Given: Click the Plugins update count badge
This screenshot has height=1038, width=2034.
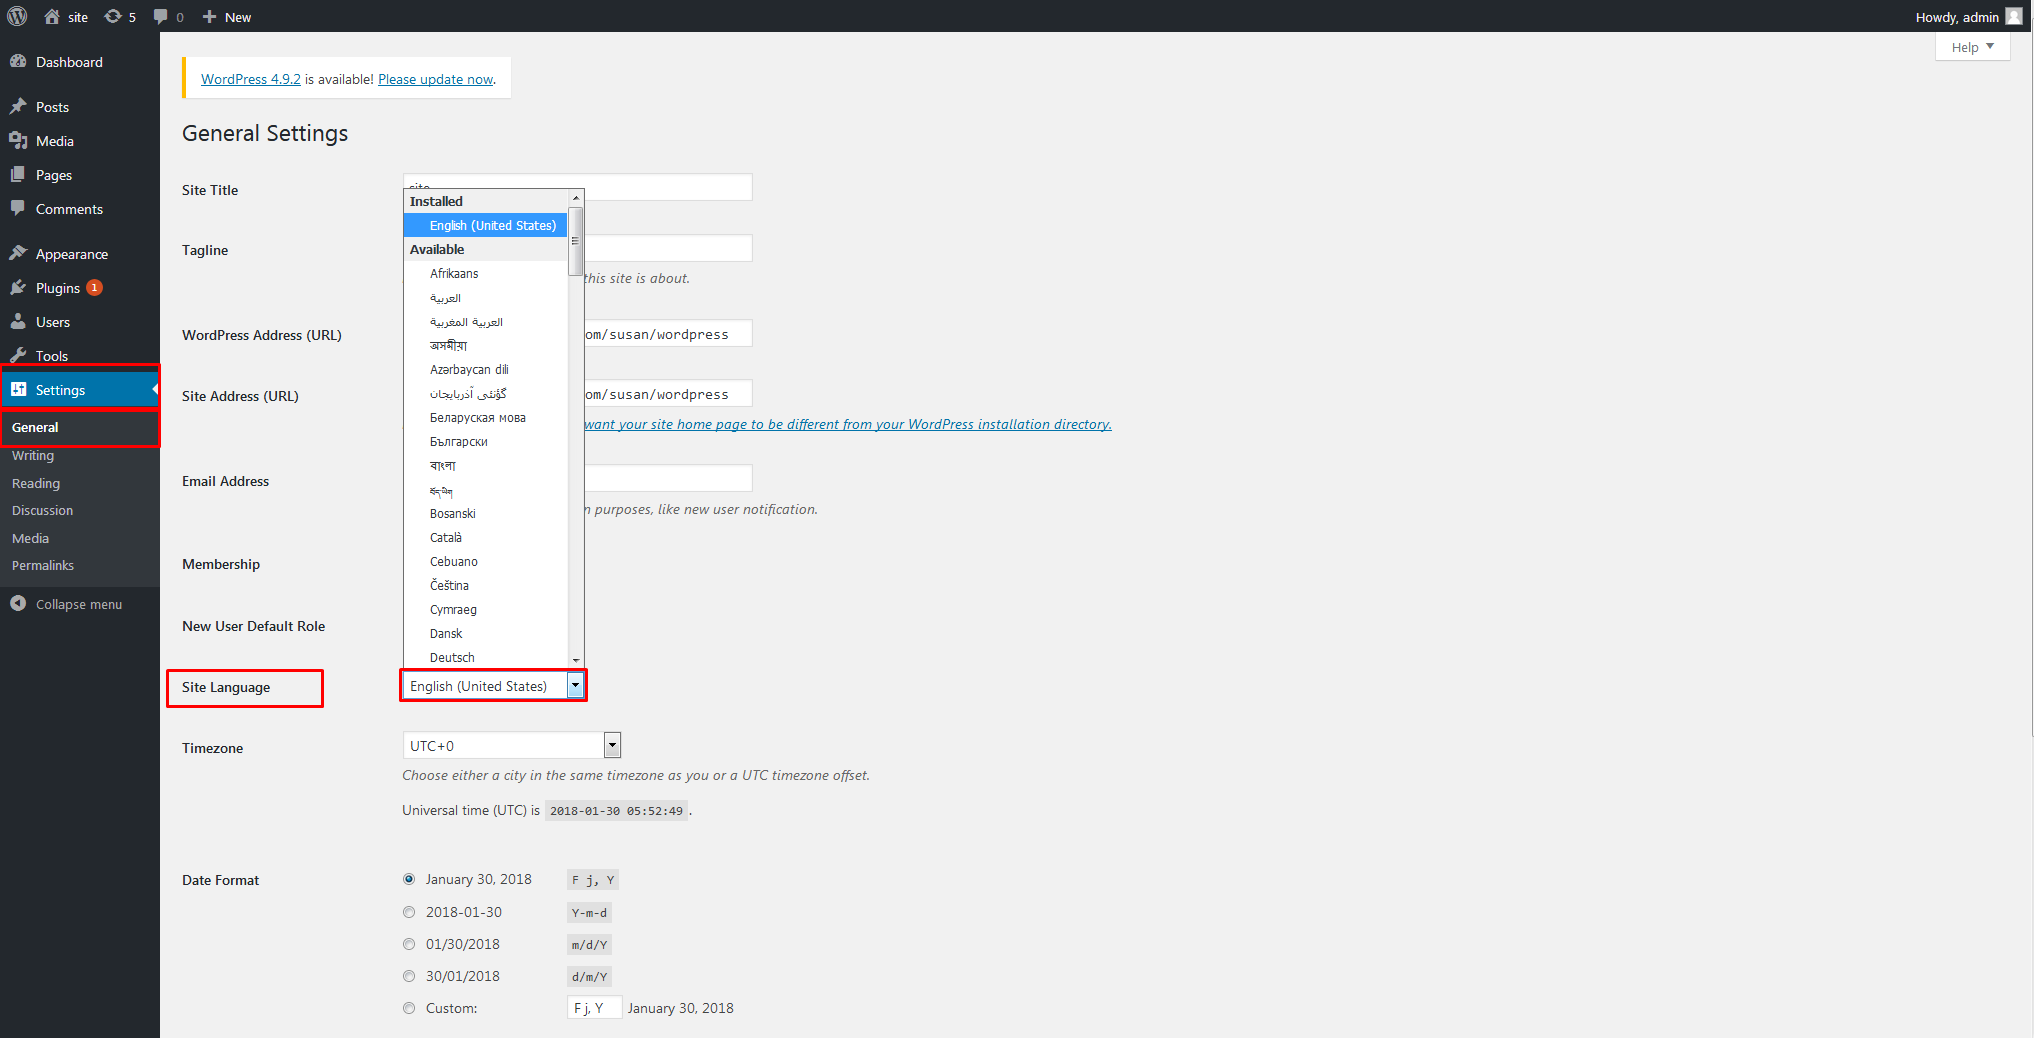Looking at the screenshot, I should (95, 287).
